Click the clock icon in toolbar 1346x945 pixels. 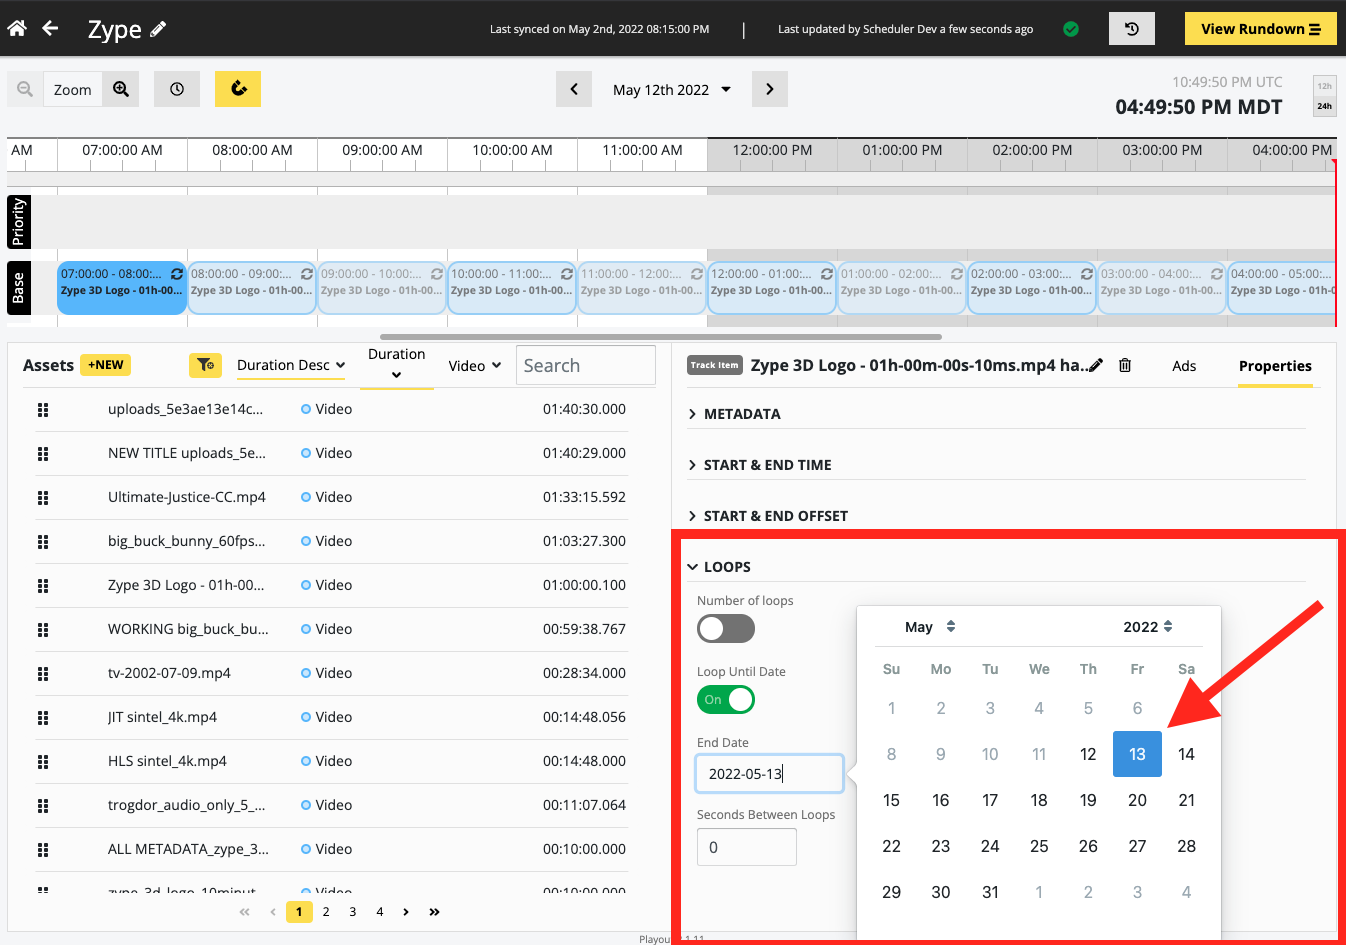[177, 89]
